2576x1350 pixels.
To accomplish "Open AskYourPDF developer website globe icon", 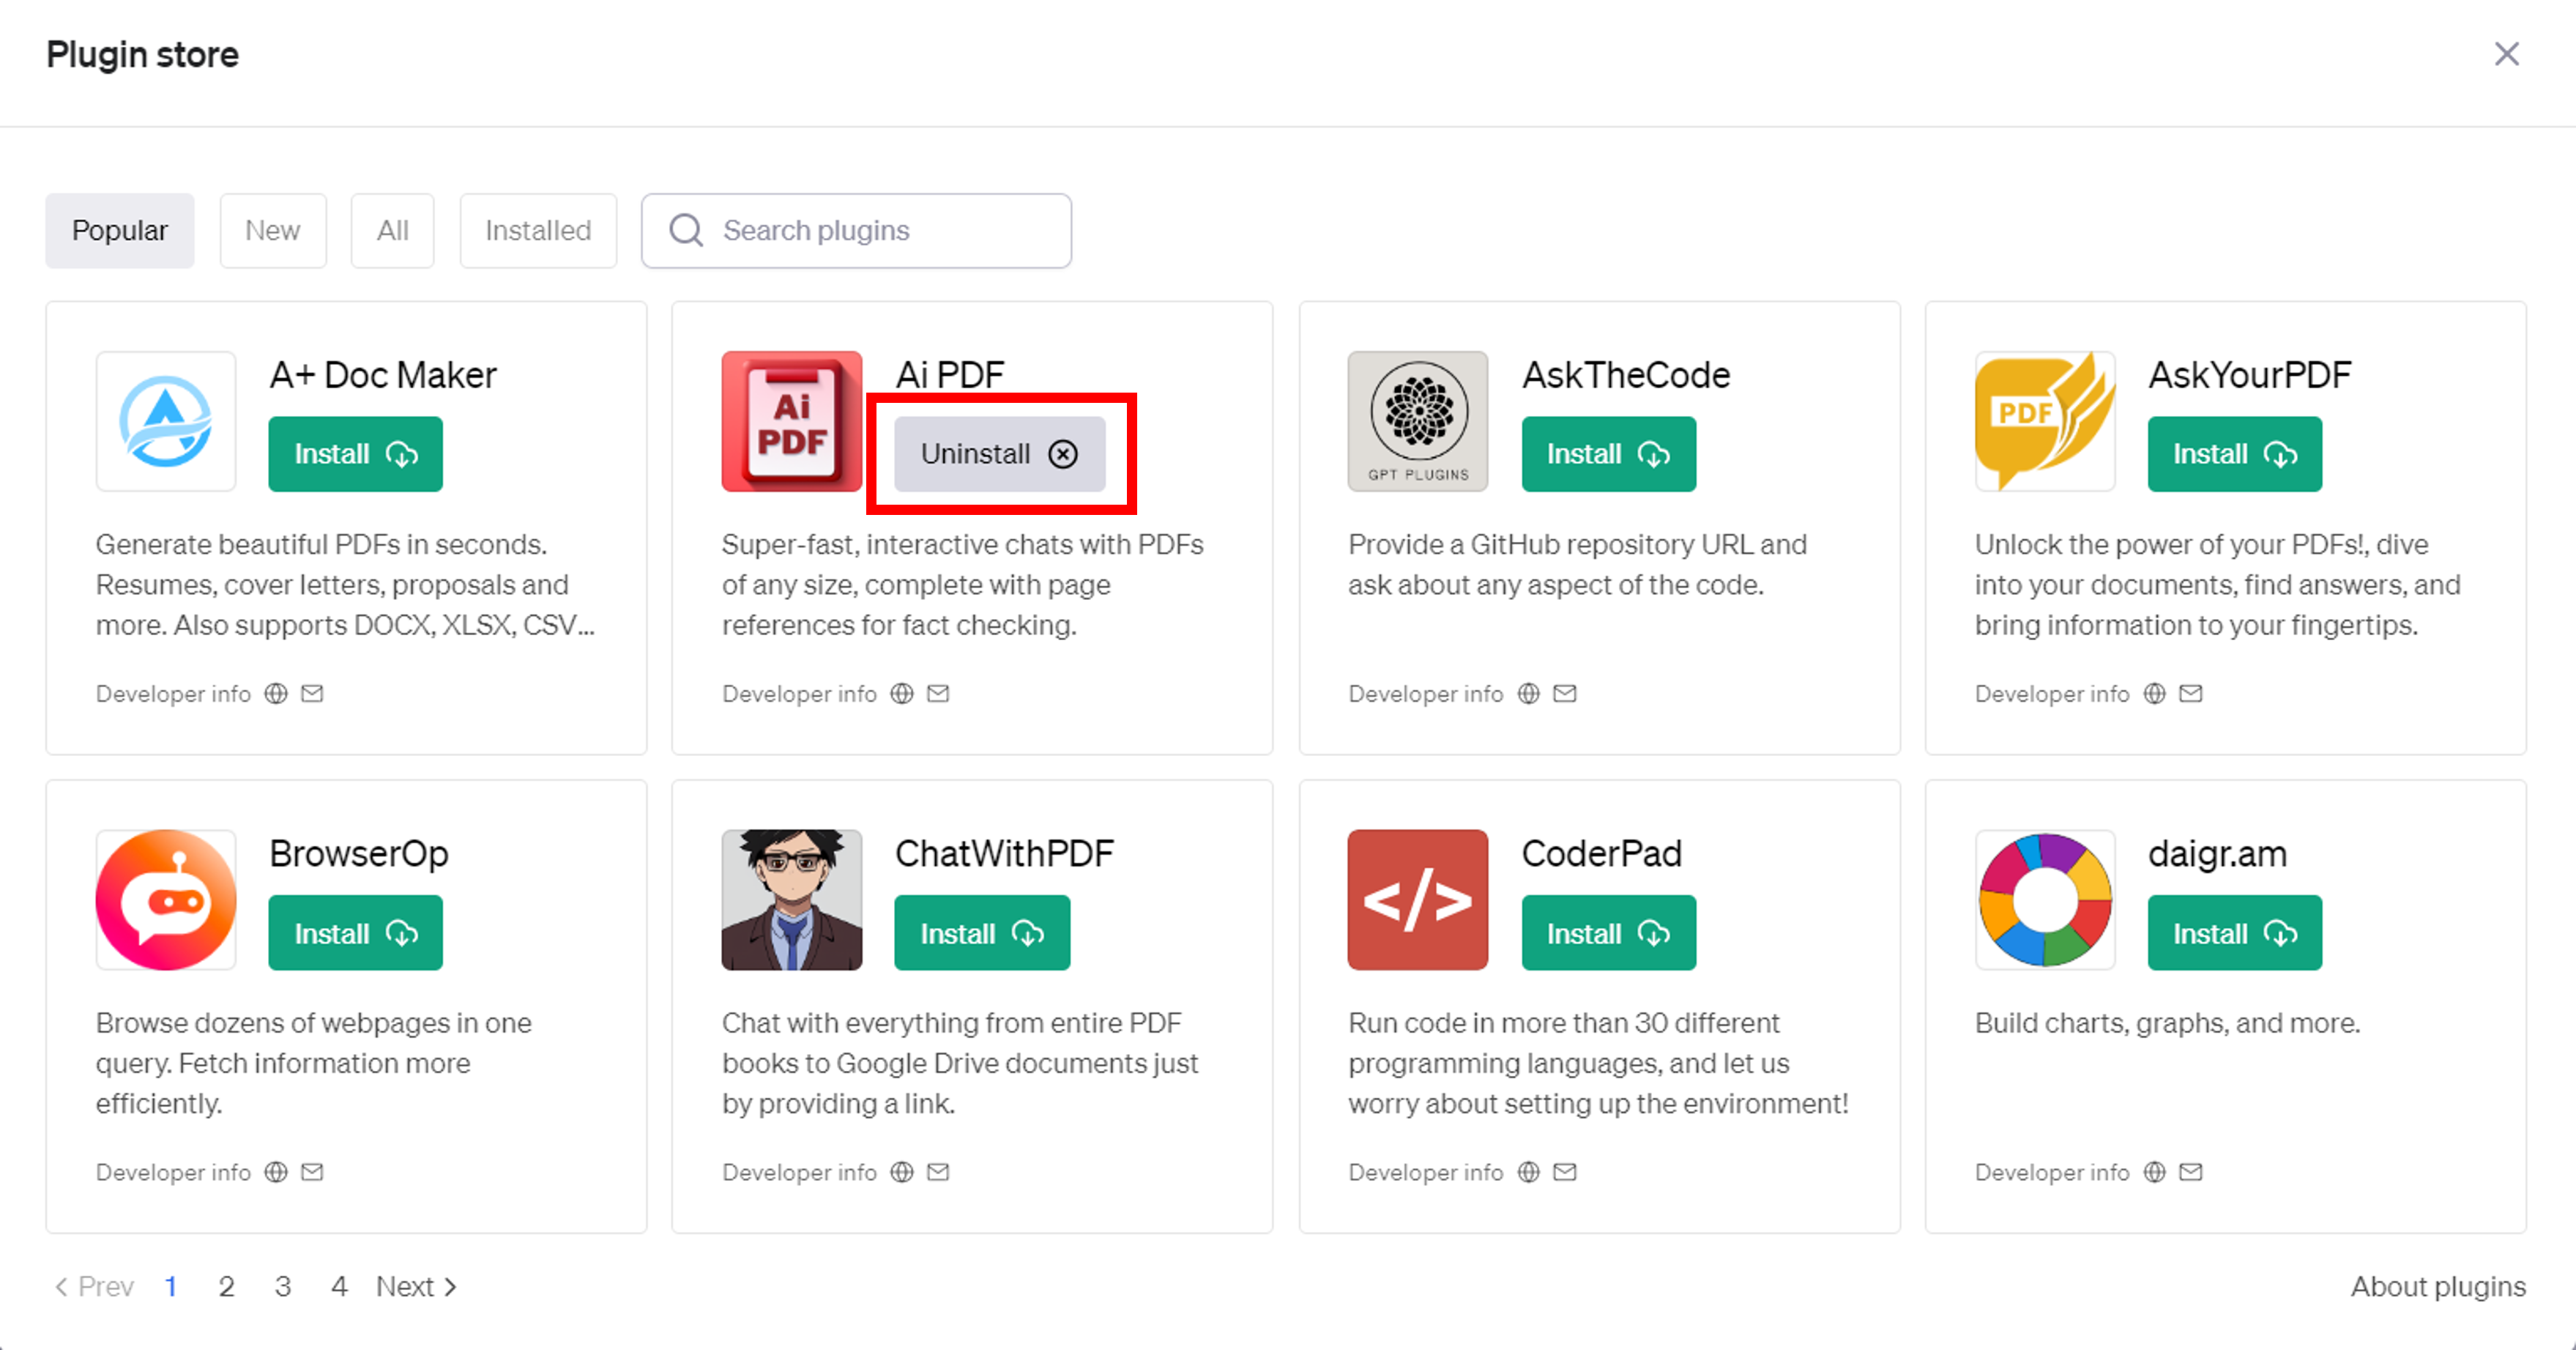I will [x=2155, y=693].
